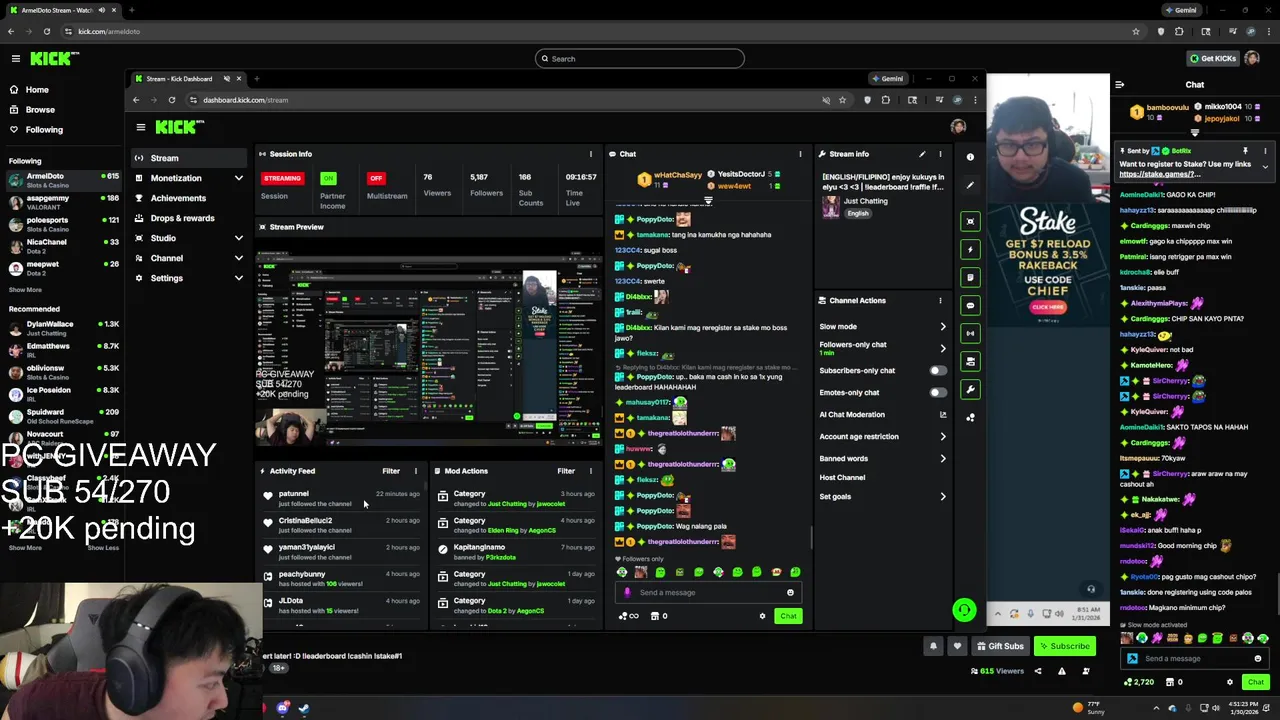Bookmark kick.com page with the star icon

[1136, 31]
